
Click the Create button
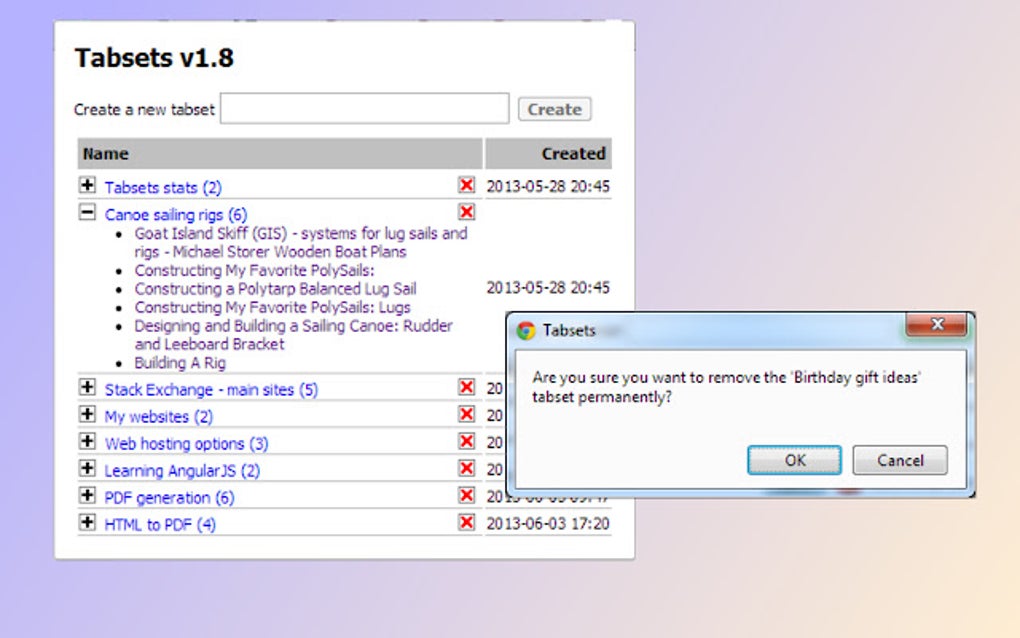click(x=554, y=109)
